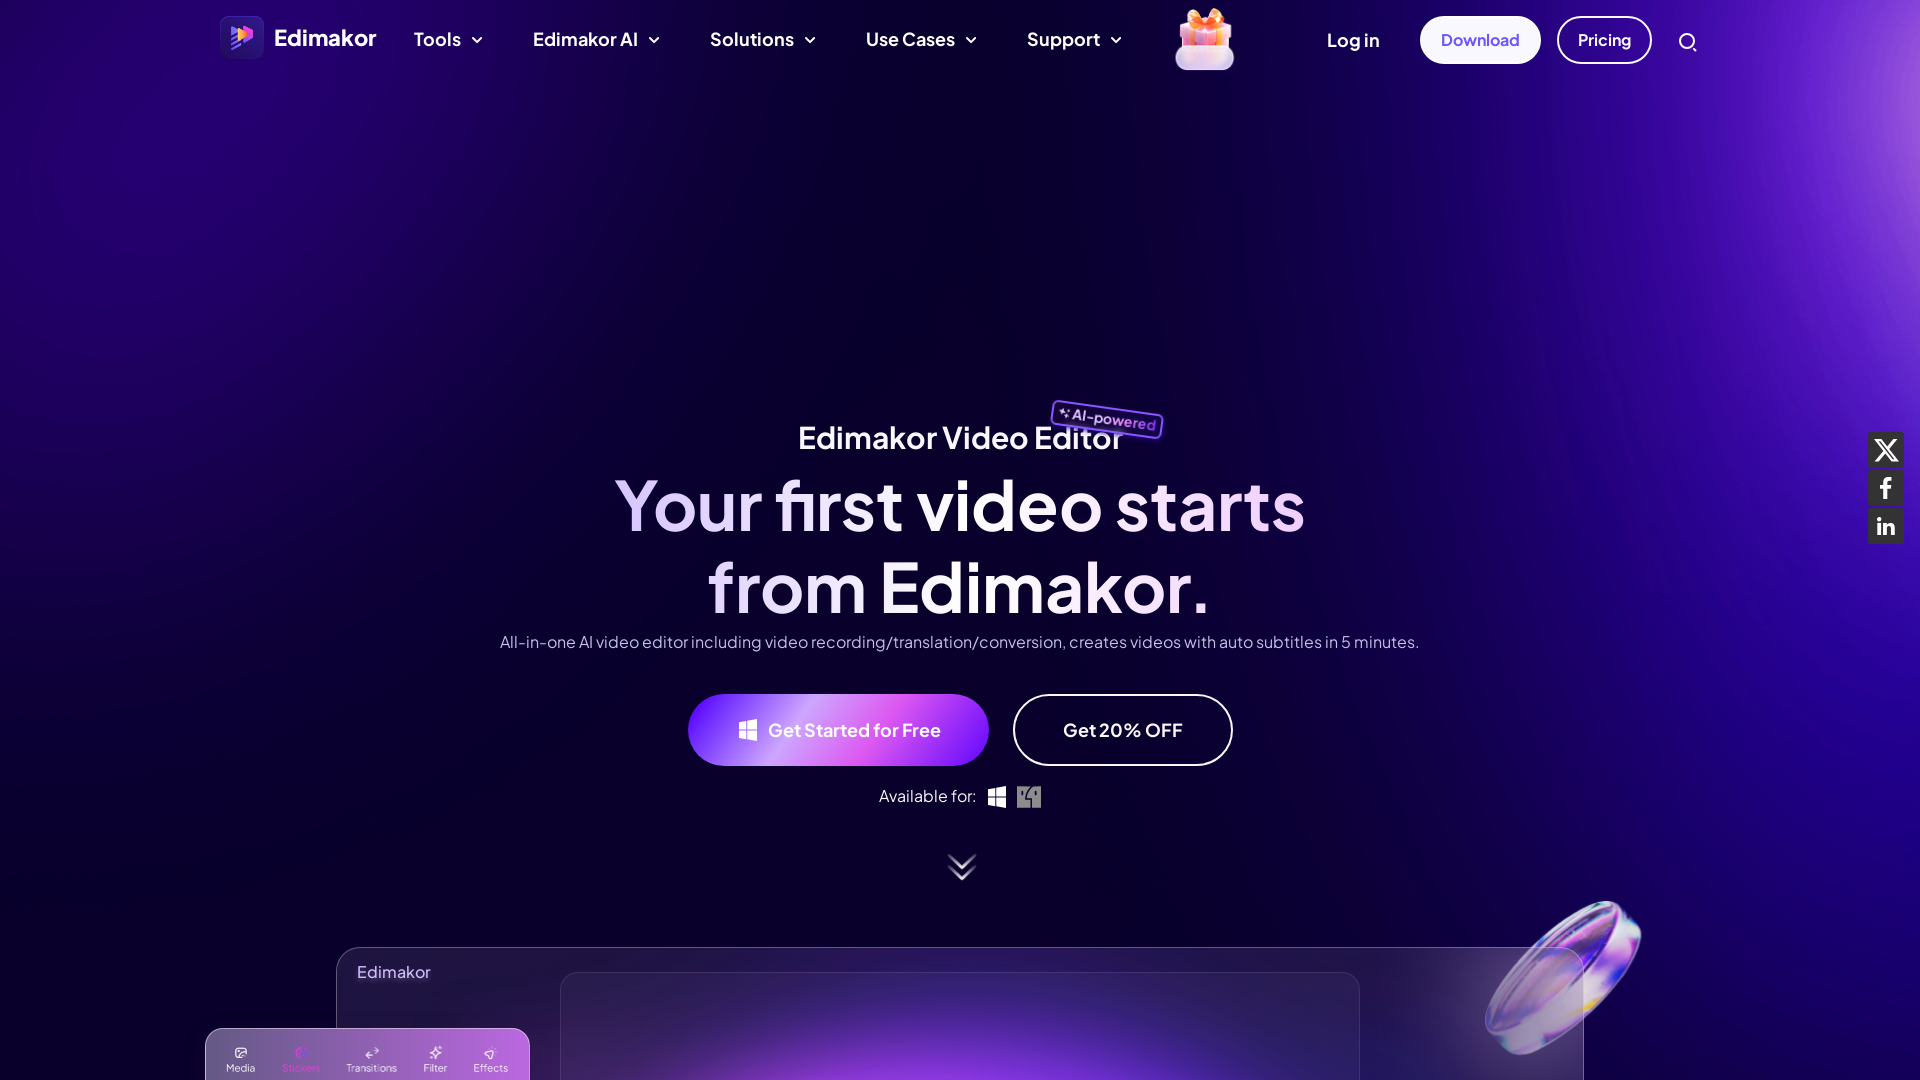Expand the Use Cases dropdown
Image resolution: width=1920 pixels, height=1080 pixels.
pos(919,40)
